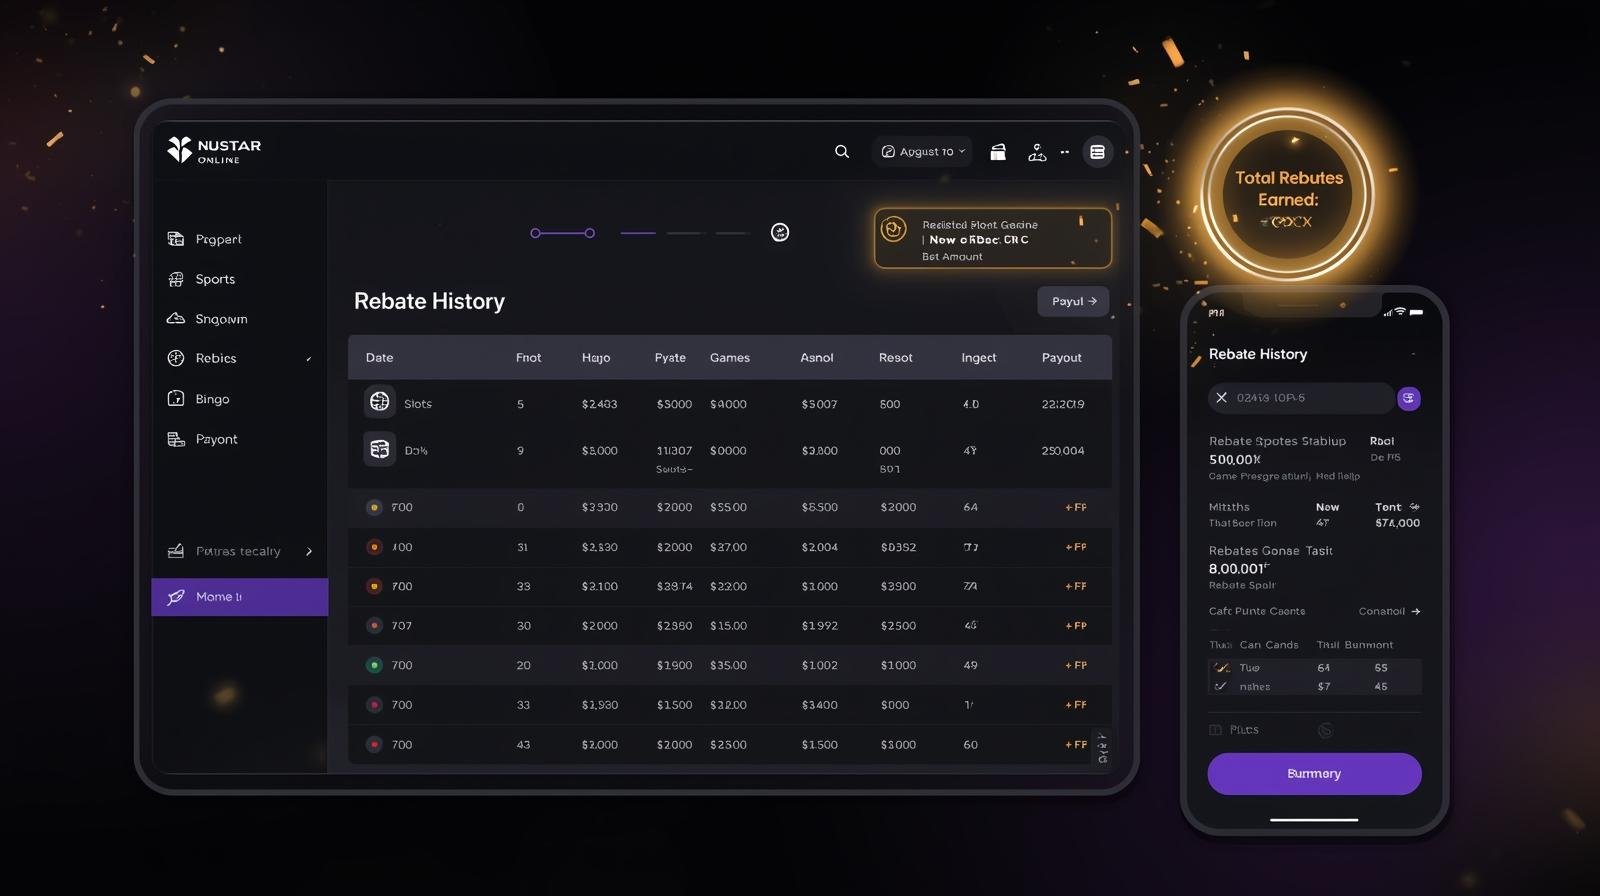1600x896 pixels.
Task: Click status dot in $2.100 row
Action: [374, 586]
